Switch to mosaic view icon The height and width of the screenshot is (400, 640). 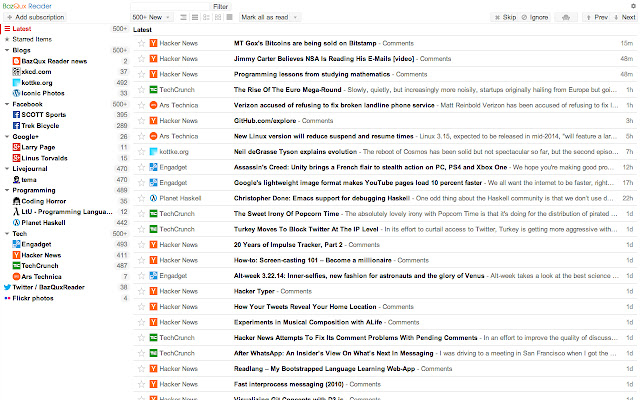click(218, 17)
